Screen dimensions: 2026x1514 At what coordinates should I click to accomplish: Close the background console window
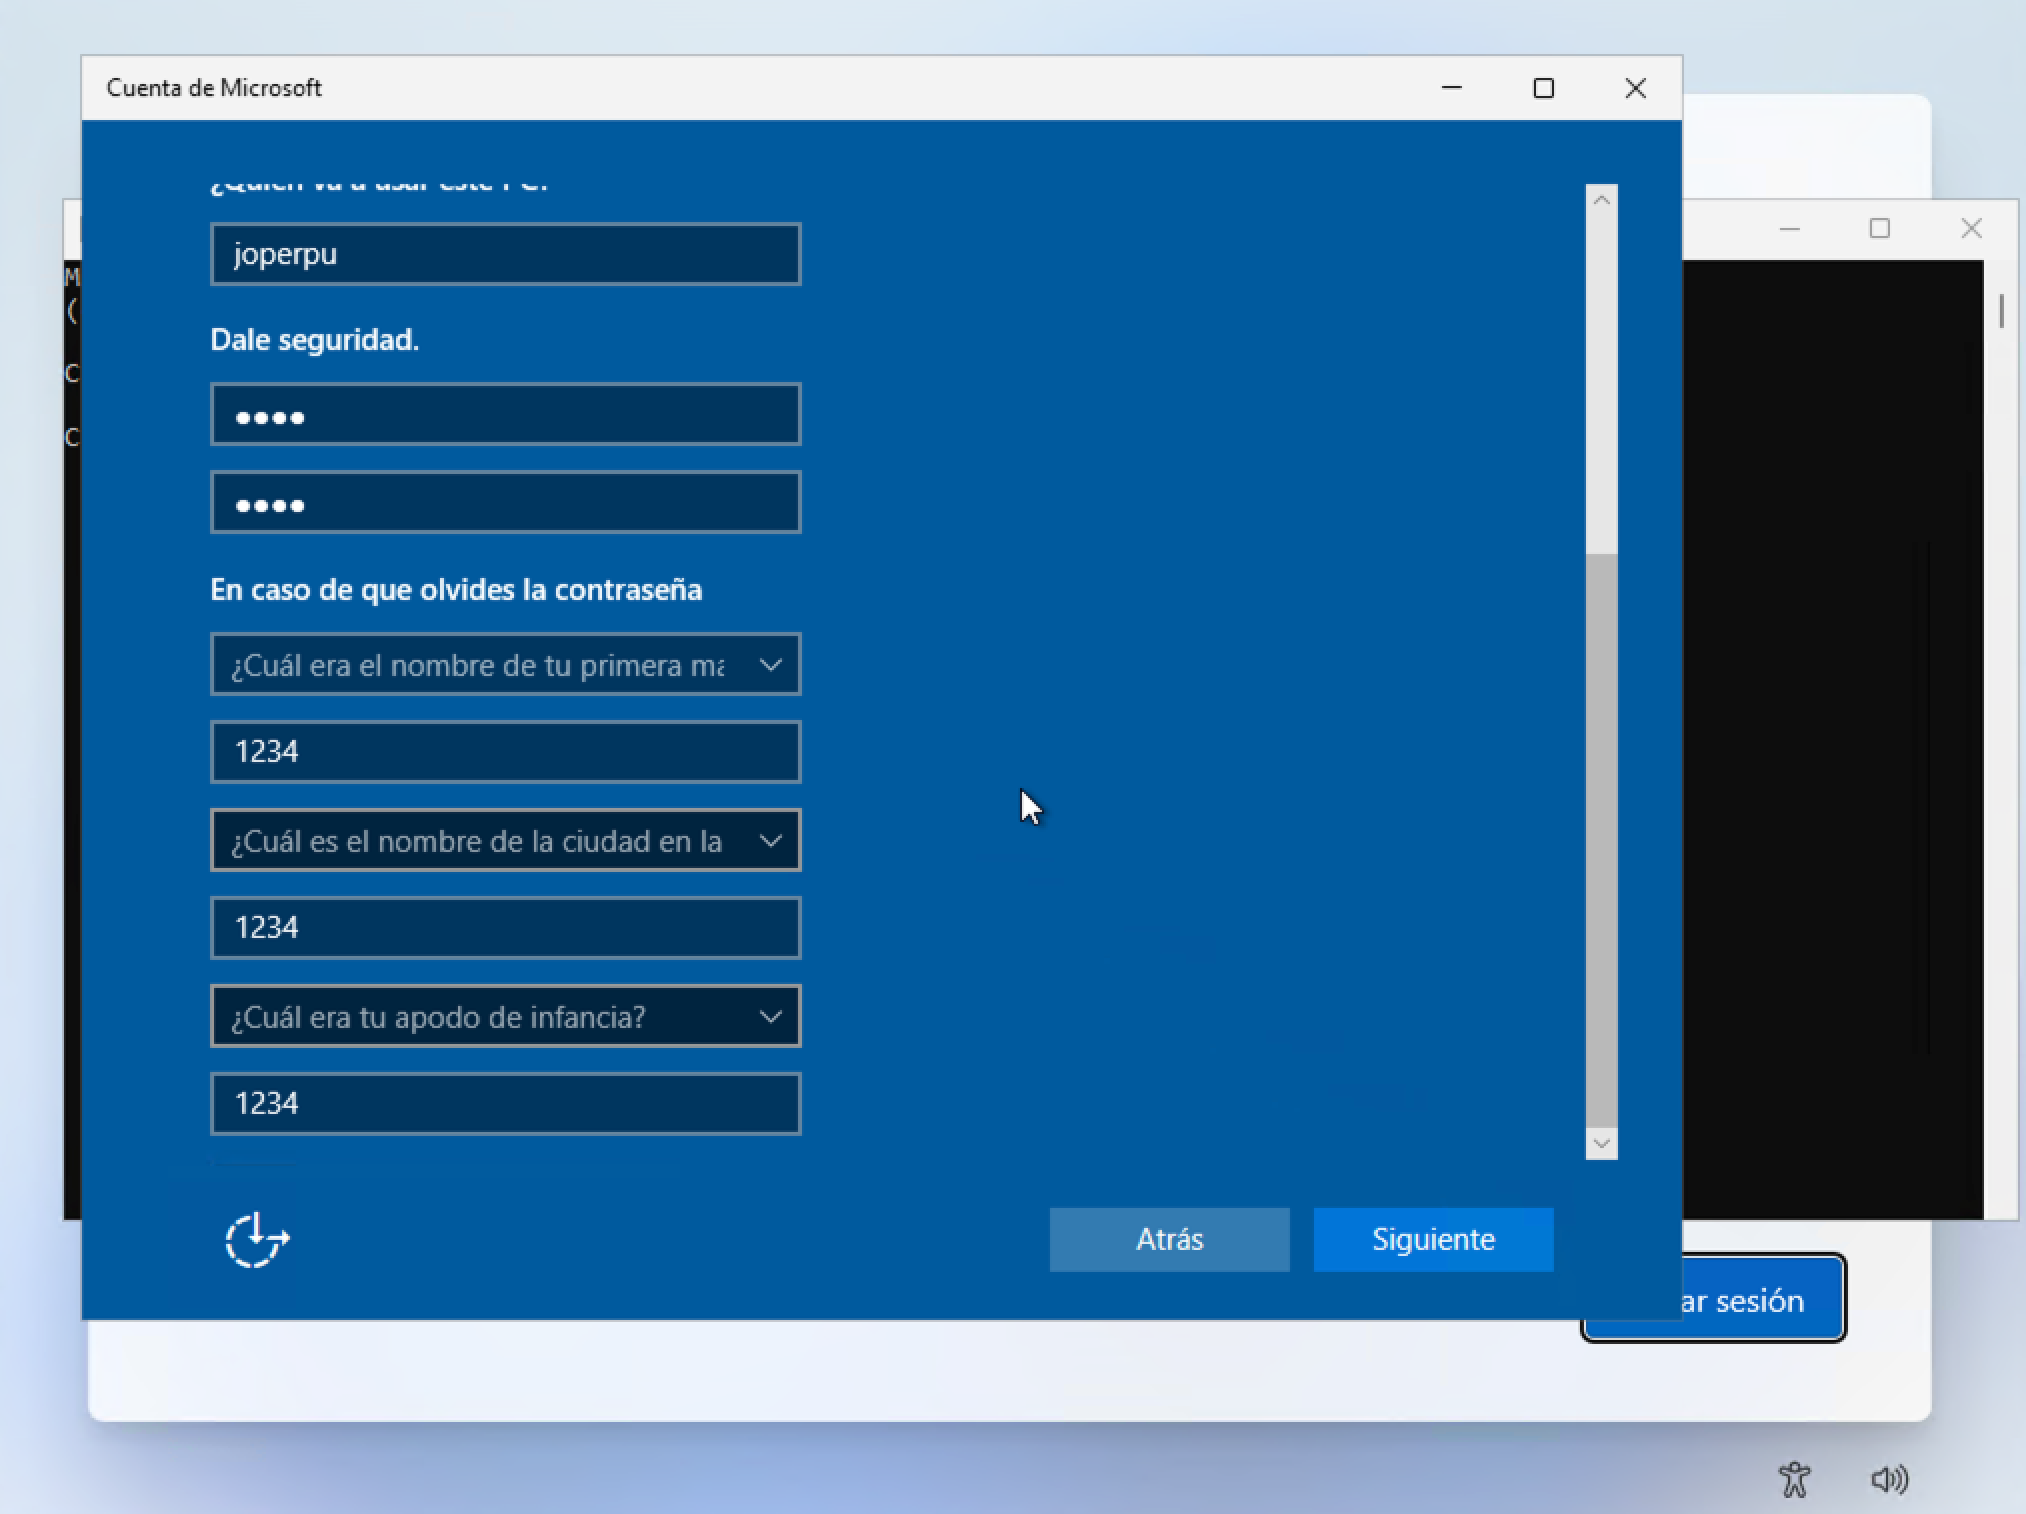click(x=1971, y=229)
